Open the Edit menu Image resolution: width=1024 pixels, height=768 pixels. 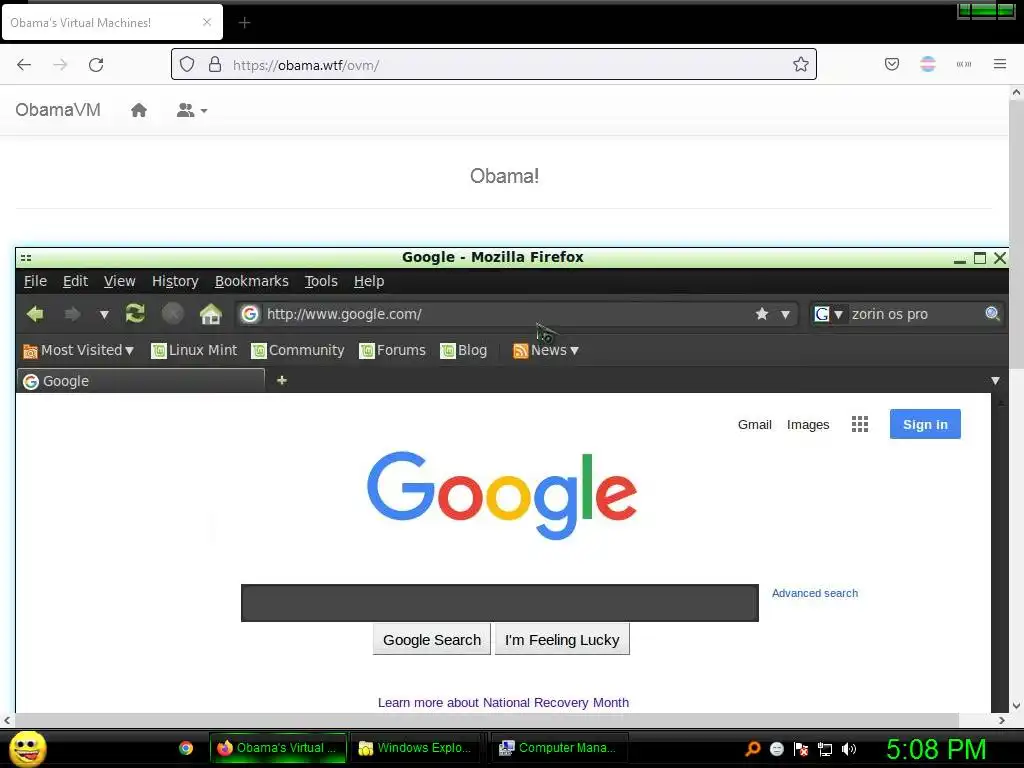coord(75,281)
